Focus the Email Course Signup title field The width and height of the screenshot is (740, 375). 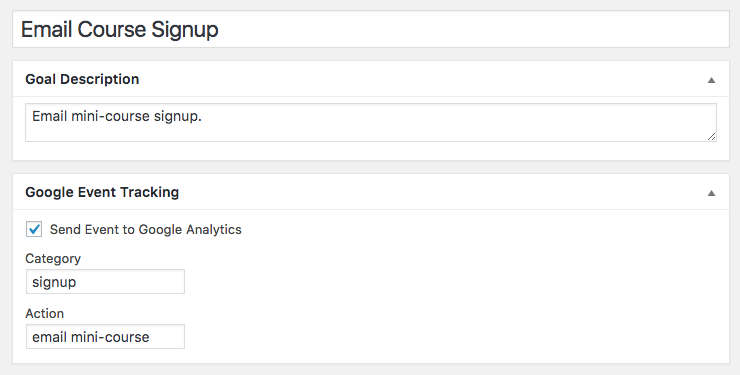pos(371,29)
